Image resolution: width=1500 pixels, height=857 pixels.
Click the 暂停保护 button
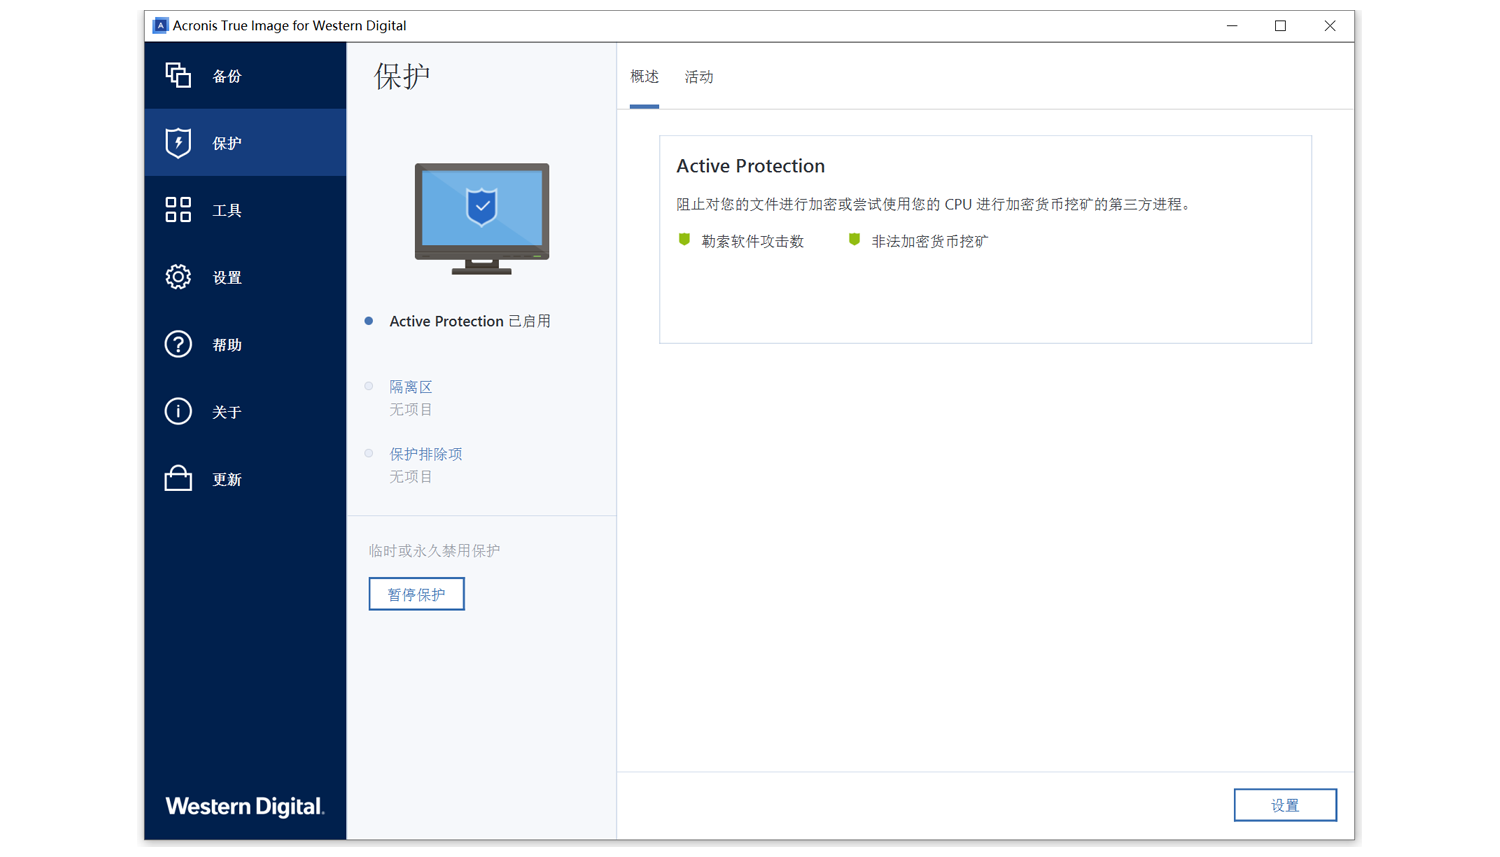pos(416,594)
